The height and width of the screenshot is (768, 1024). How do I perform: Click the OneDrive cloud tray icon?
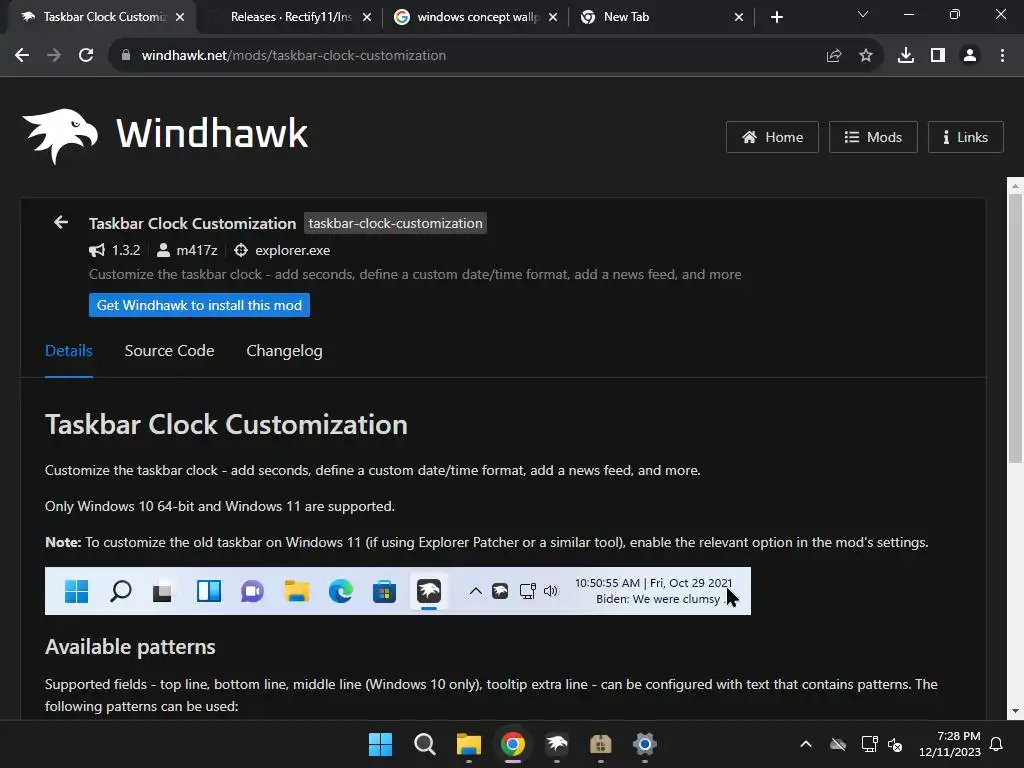click(838, 744)
